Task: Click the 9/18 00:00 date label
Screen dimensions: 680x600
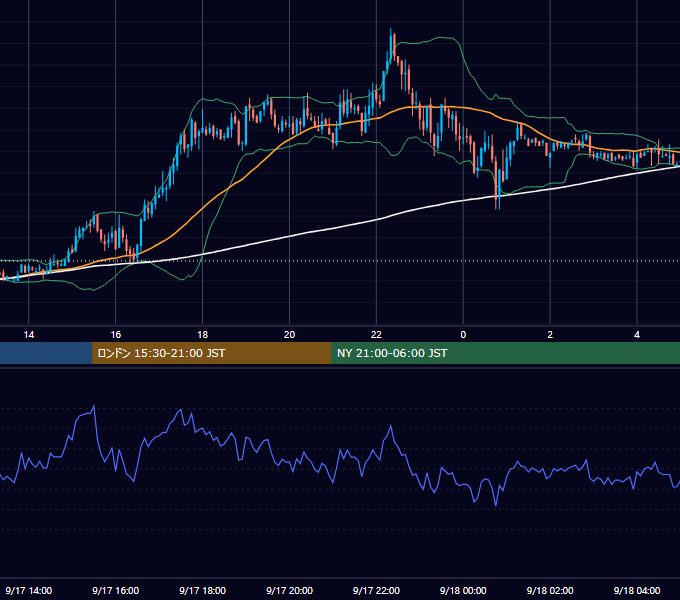Action: point(463,590)
